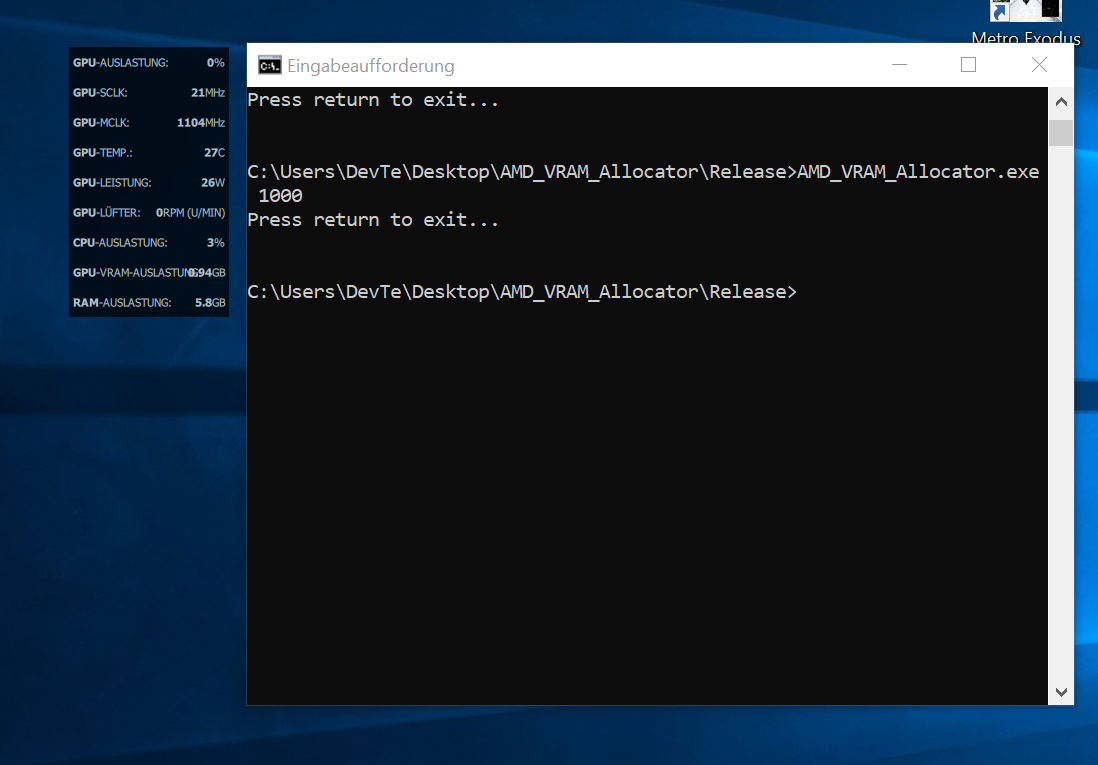This screenshot has height=765, width=1098.
Task: Click the GPU-TEMP. 27C row
Action: click(x=148, y=153)
